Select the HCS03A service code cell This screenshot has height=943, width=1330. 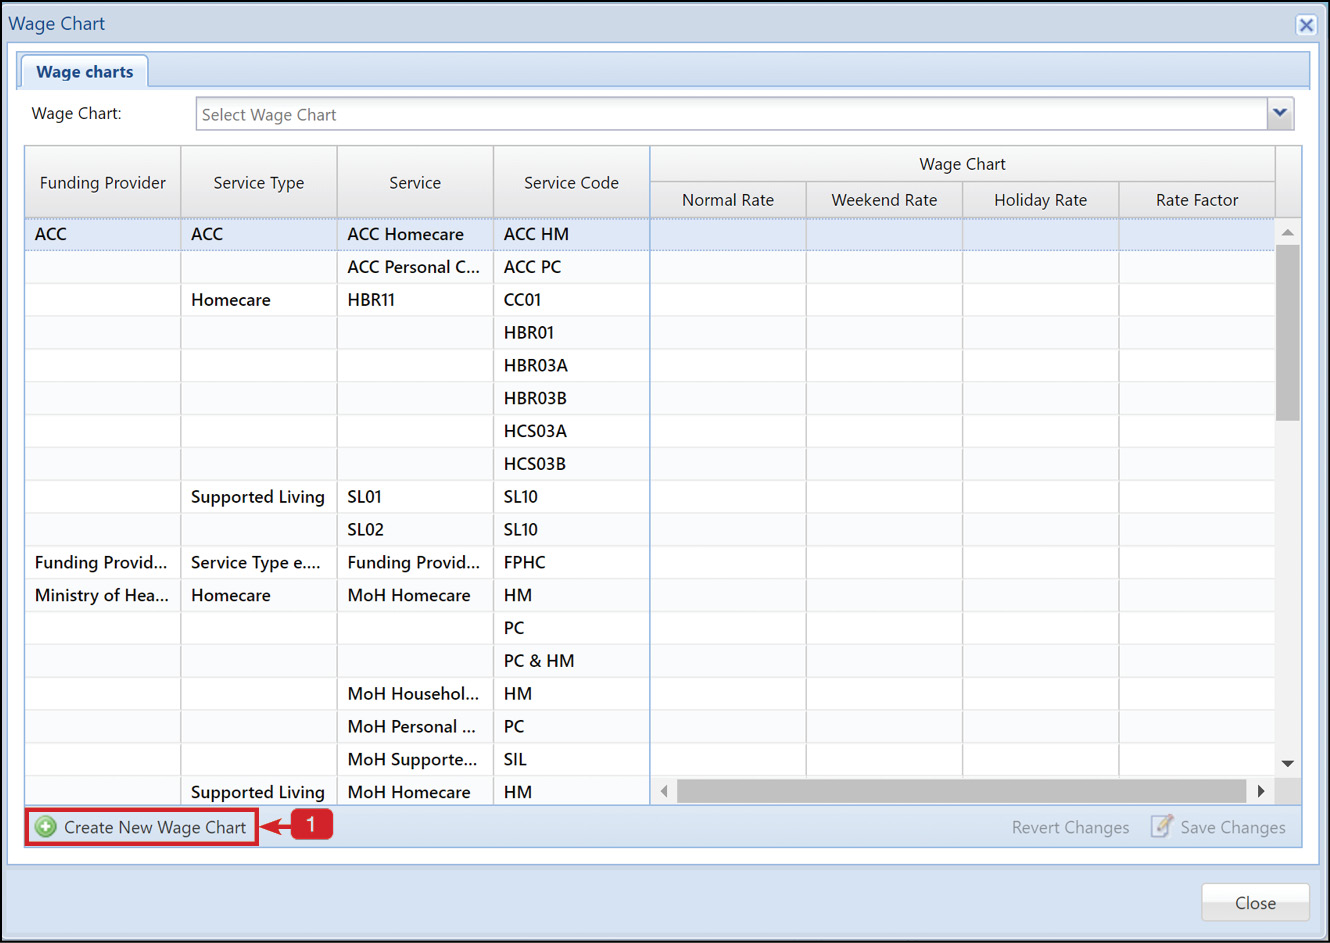571,431
